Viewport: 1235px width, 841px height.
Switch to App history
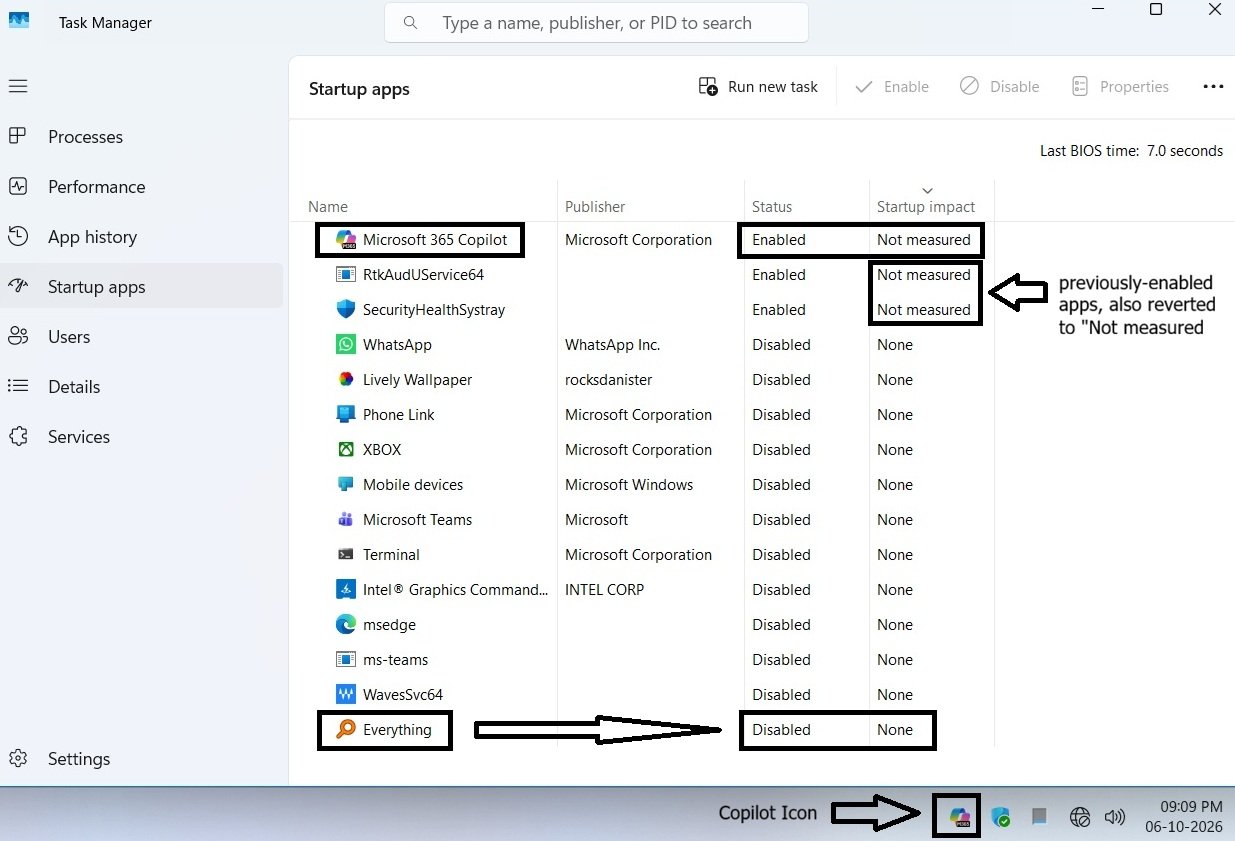[x=92, y=237]
